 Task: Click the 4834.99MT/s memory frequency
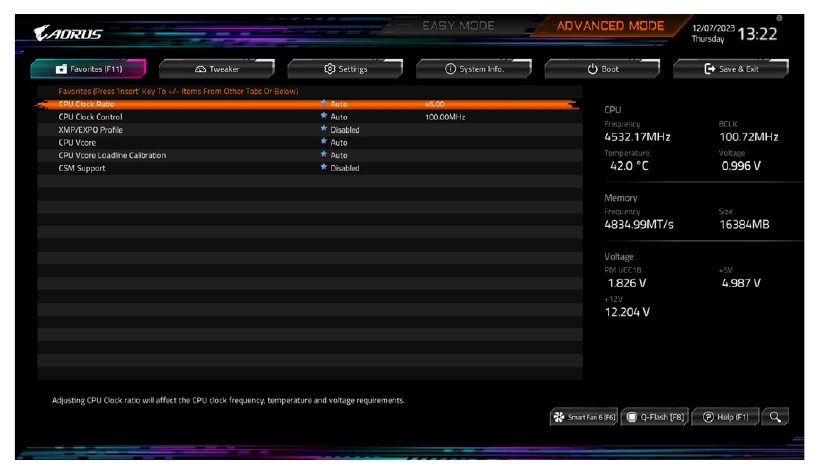click(639, 224)
